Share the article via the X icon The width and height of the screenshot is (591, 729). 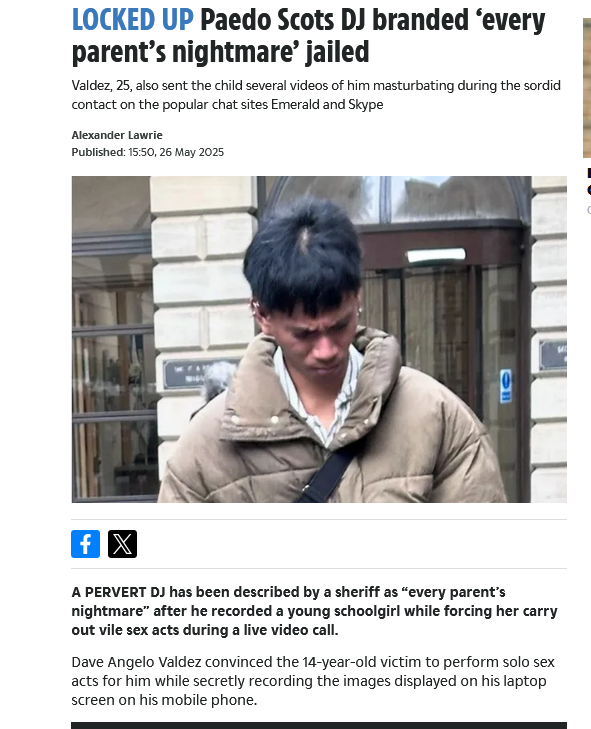pyautogui.click(x=122, y=543)
